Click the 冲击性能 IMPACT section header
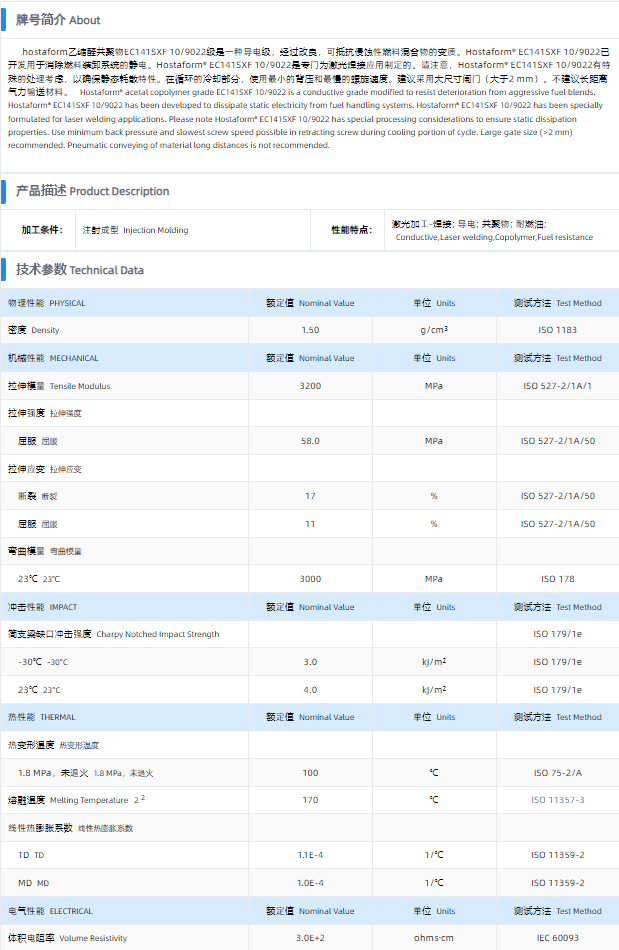The image size is (619, 950). pos(42,607)
